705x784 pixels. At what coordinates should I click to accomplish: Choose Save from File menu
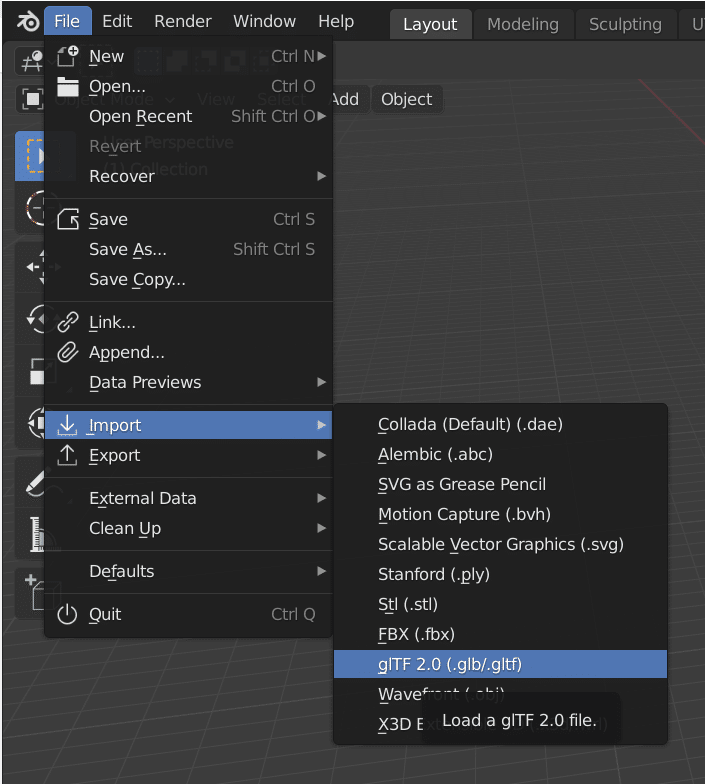tap(188, 219)
